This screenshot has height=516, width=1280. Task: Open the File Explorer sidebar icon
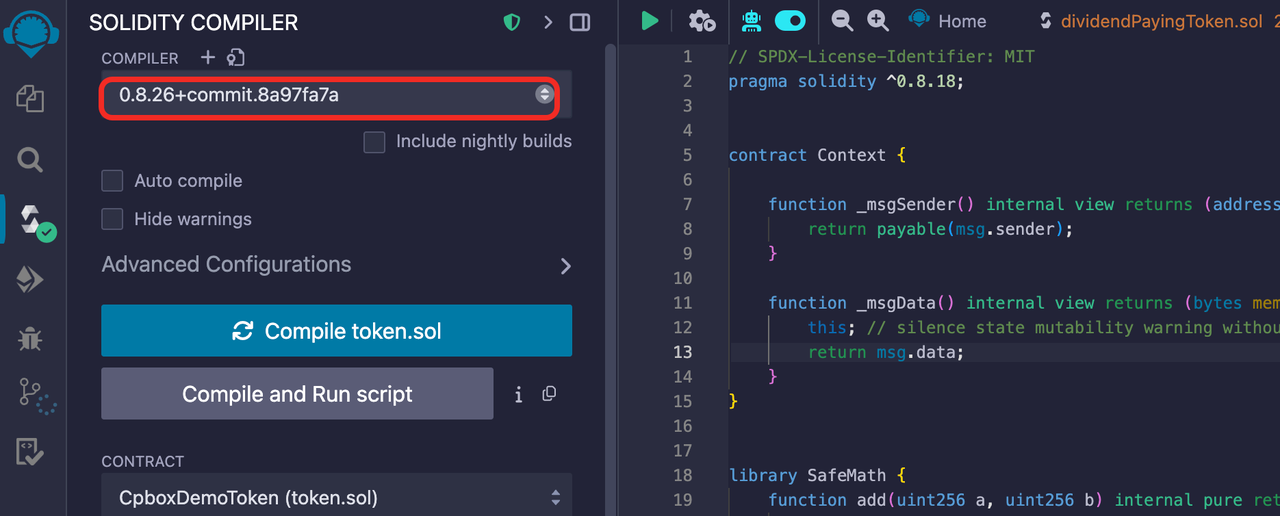(30, 98)
